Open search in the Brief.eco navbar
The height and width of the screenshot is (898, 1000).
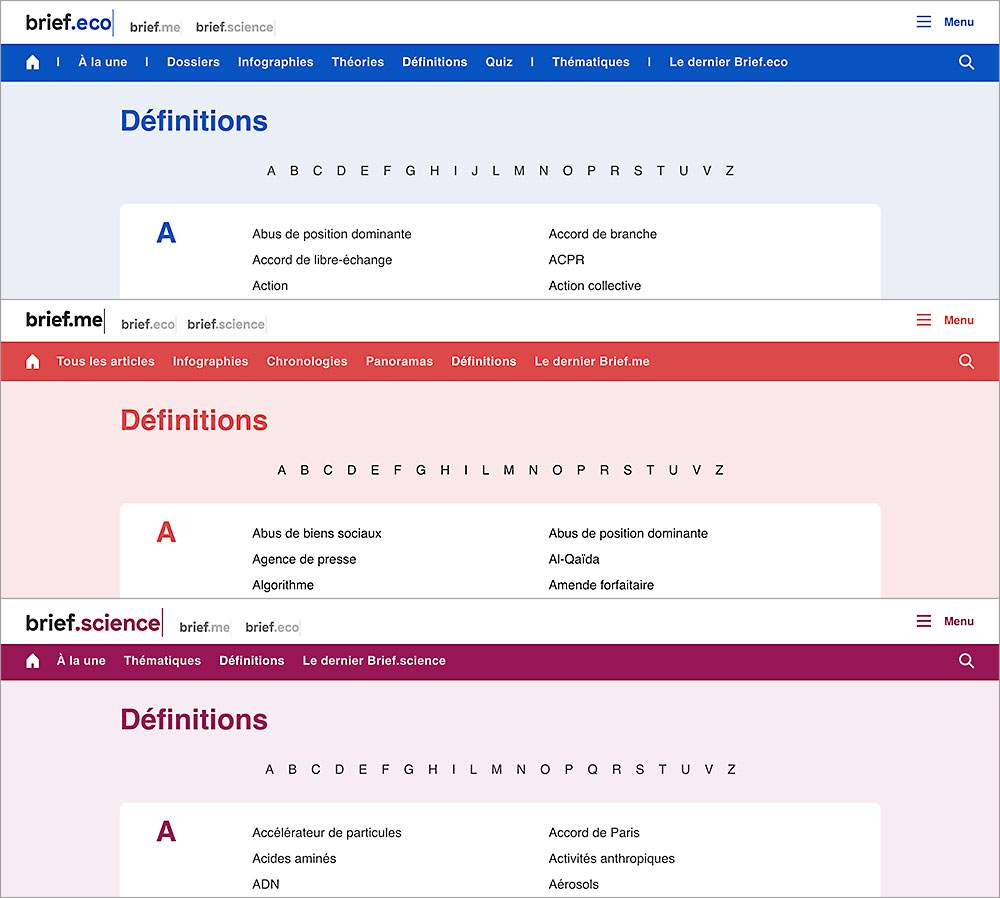tap(966, 62)
